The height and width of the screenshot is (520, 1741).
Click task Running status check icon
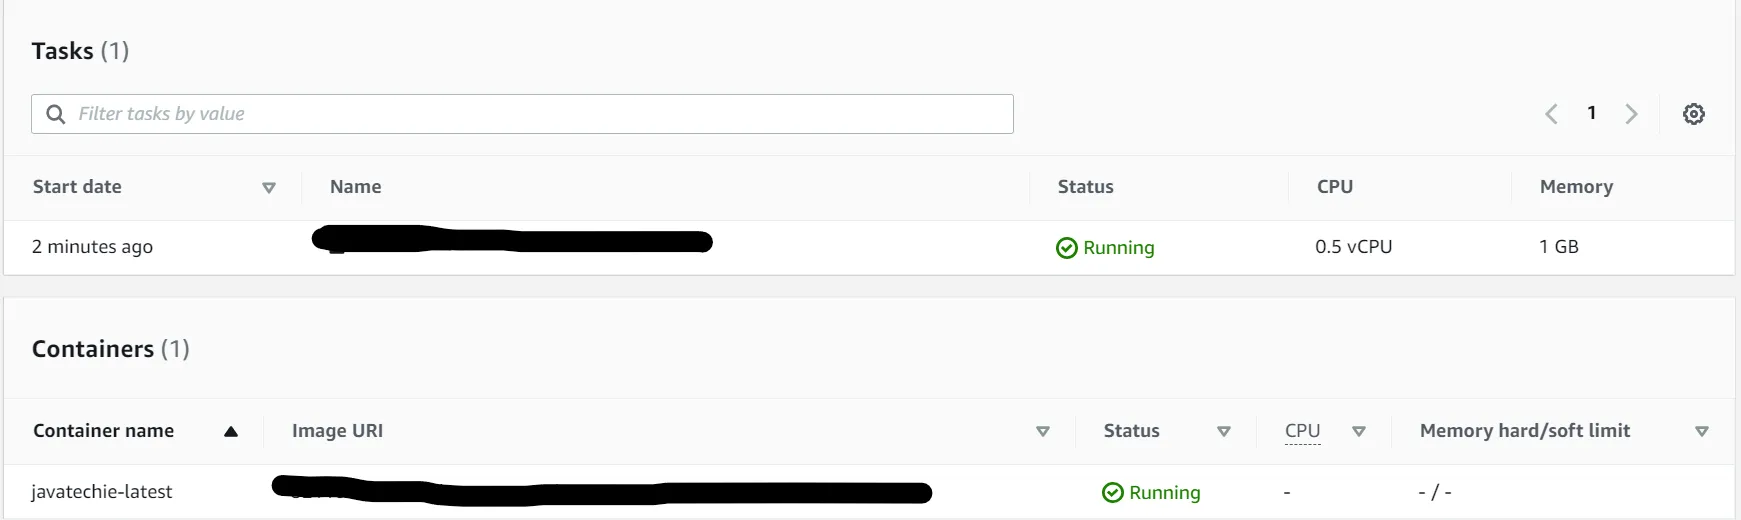pos(1066,248)
